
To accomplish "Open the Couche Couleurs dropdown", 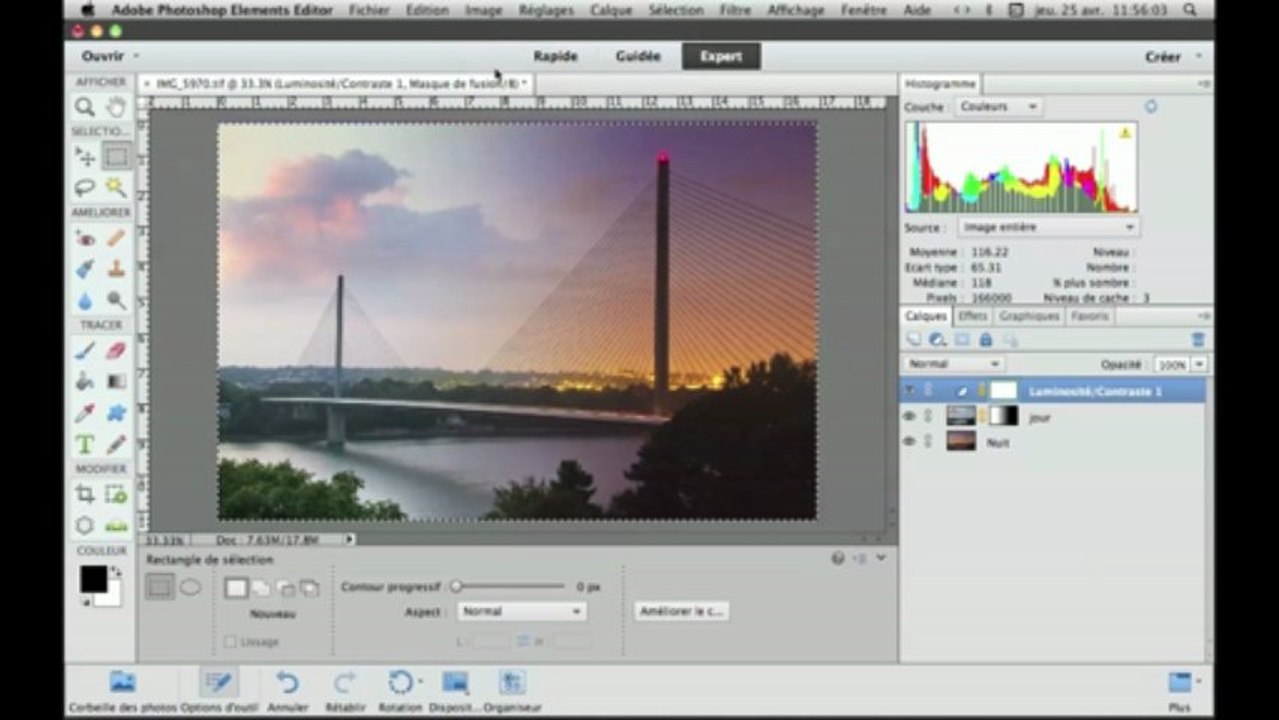I will pyautogui.click(x=998, y=106).
